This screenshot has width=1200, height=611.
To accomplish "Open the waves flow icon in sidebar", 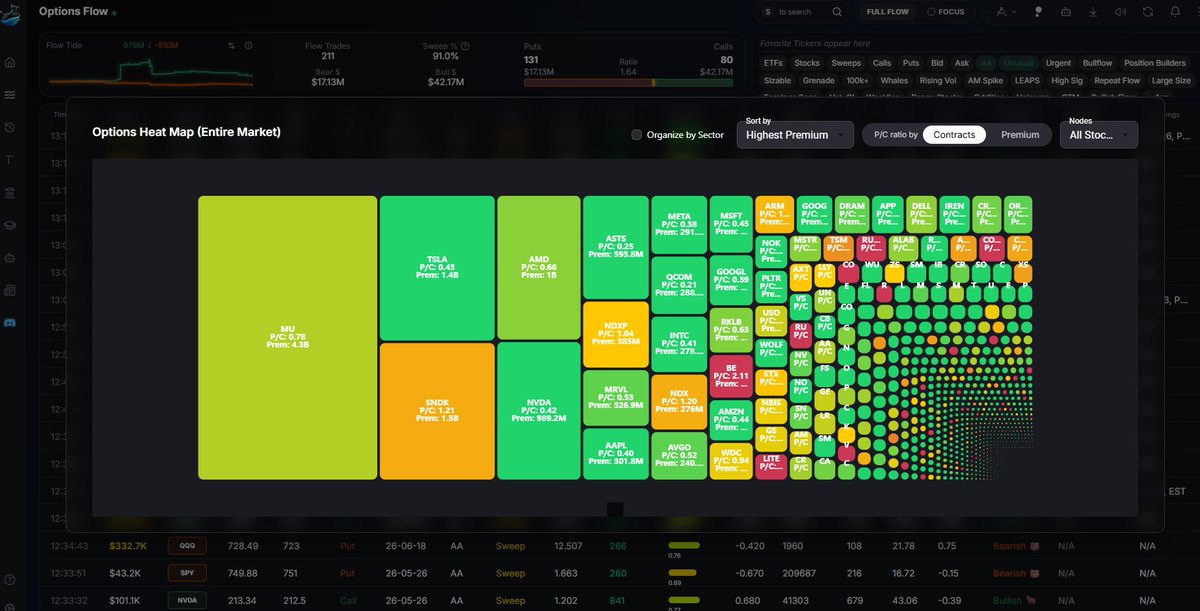I will [x=10, y=95].
